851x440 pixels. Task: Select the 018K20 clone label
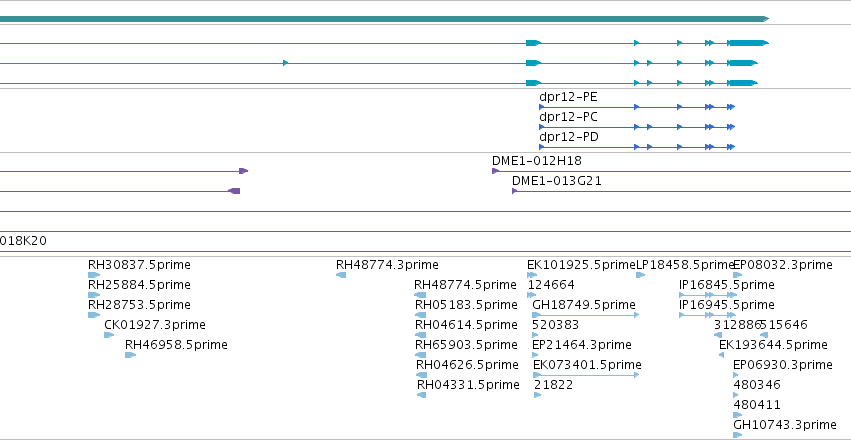tap(23, 241)
